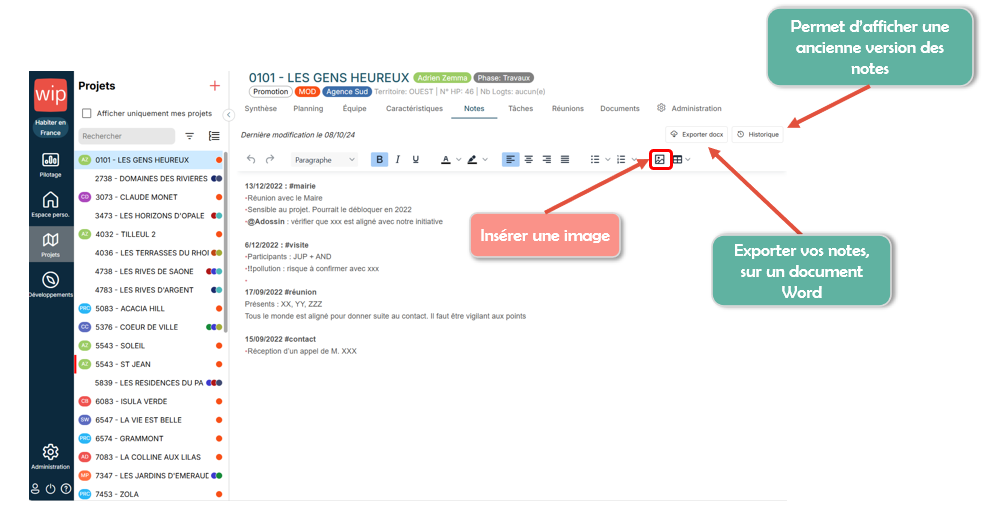Viewport: 1001px width, 507px height.
Task: Select project 5083 - ACACIA HILL
Action: tap(150, 308)
